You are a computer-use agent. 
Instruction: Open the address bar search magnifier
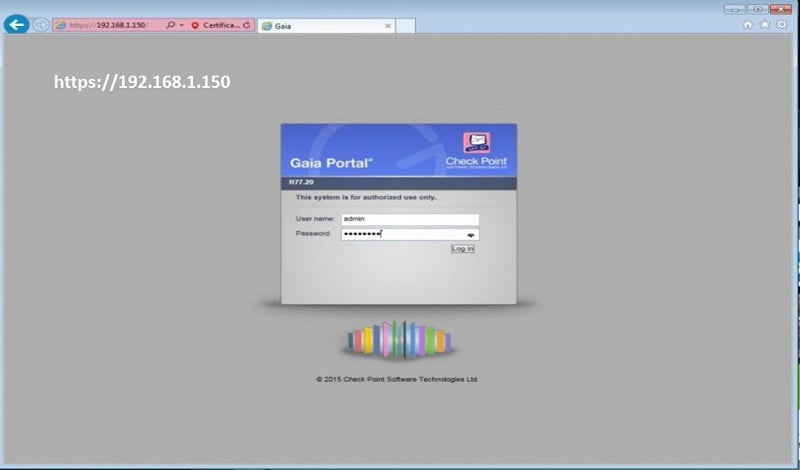click(x=171, y=24)
